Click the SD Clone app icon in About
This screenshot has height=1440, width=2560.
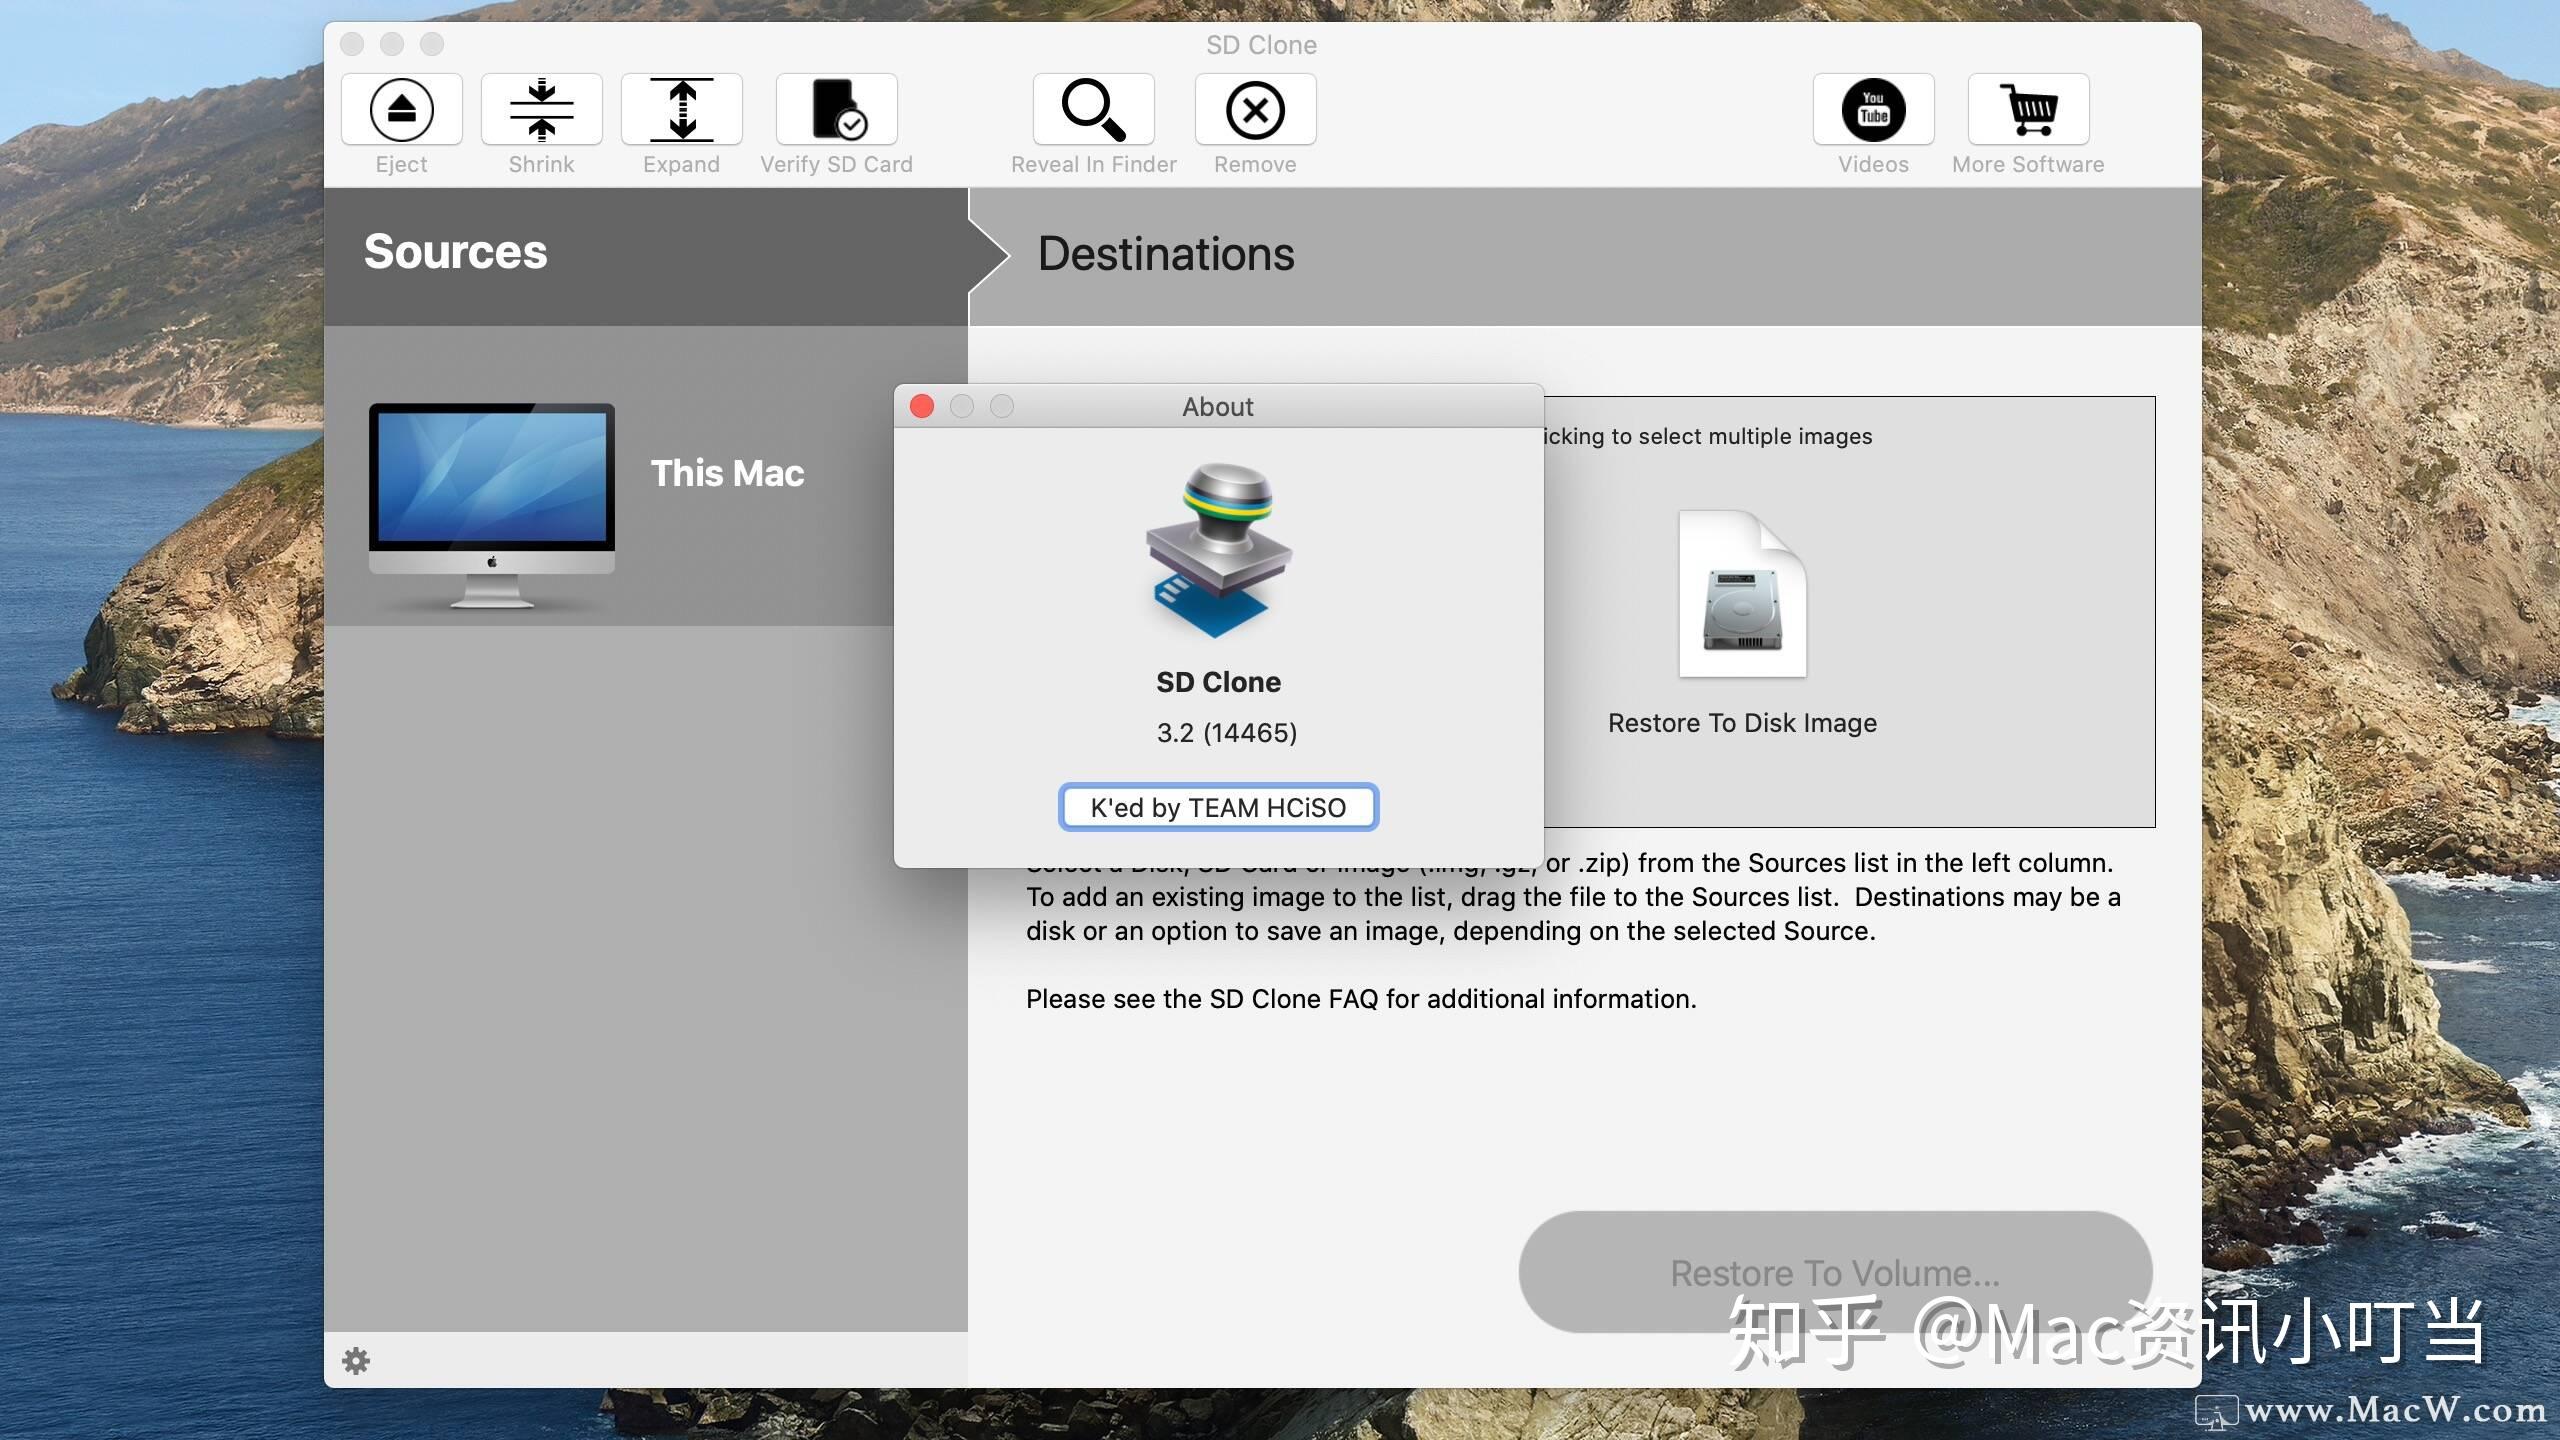pyautogui.click(x=1218, y=550)
